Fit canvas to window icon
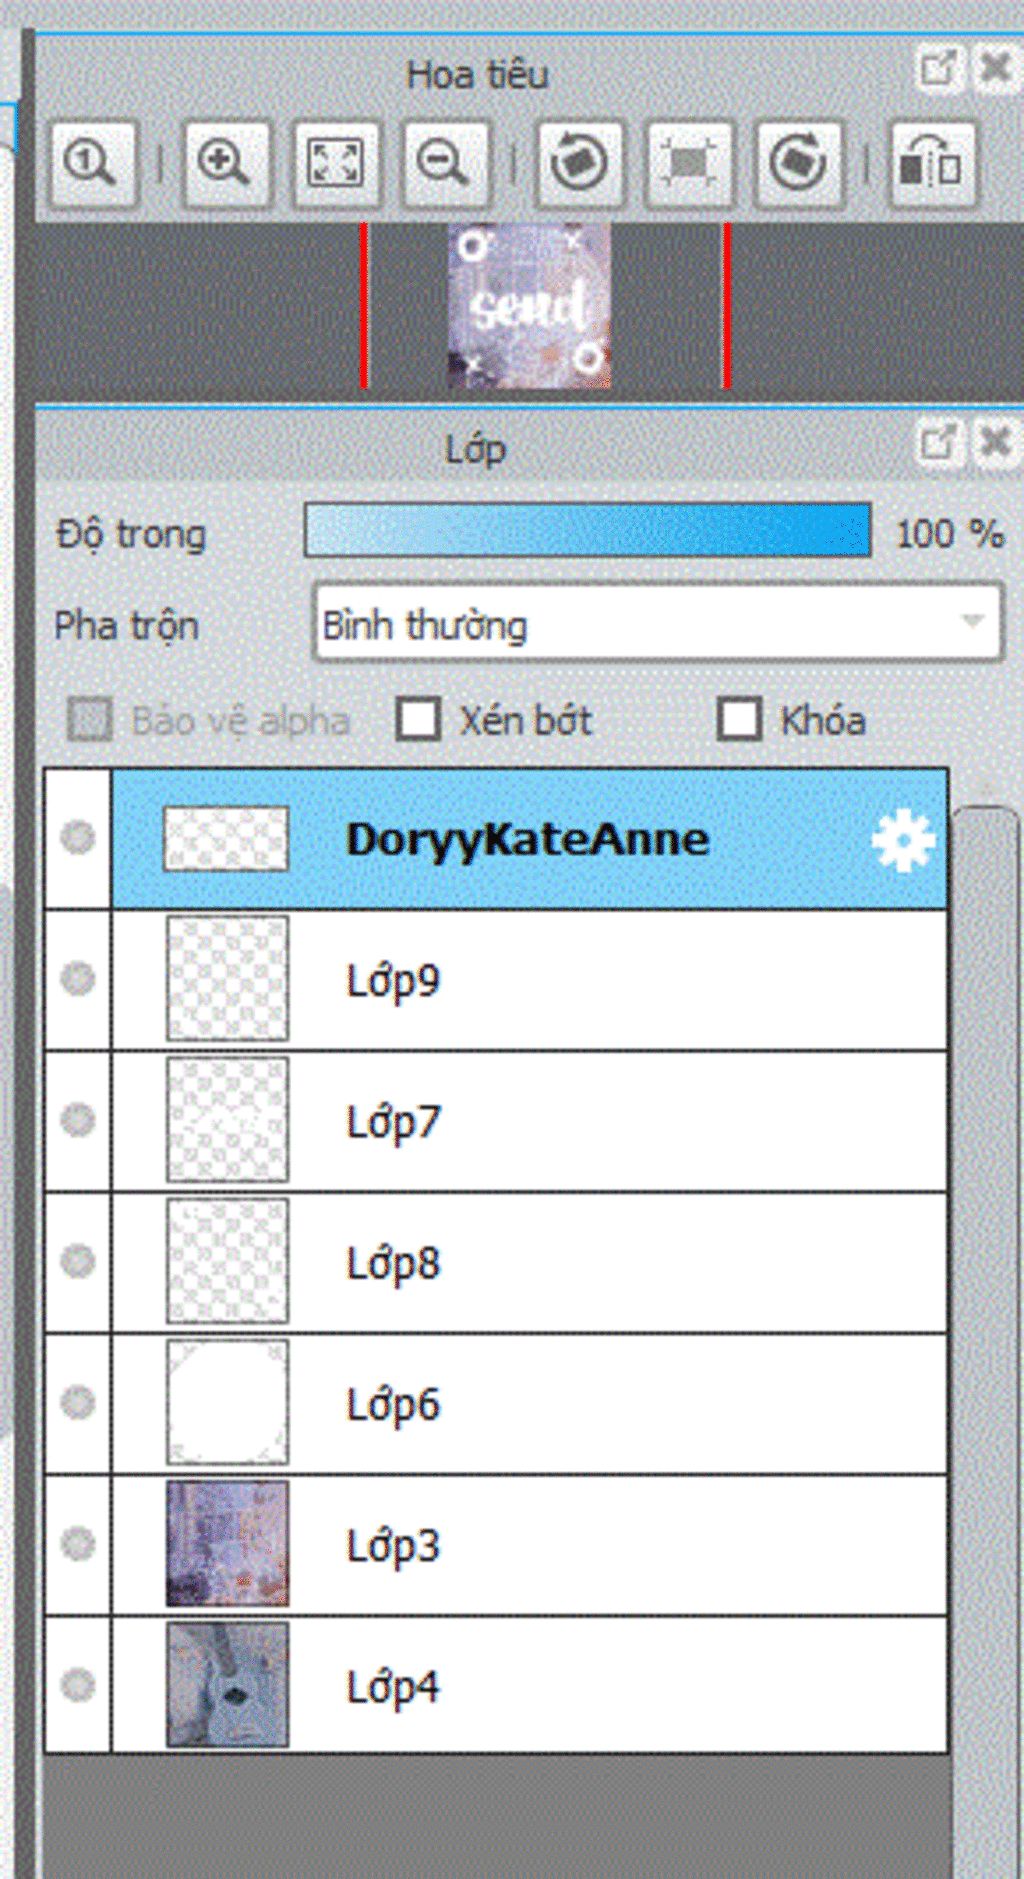1024x1879 pixels. pyautogui.click(x=335, y=163)
